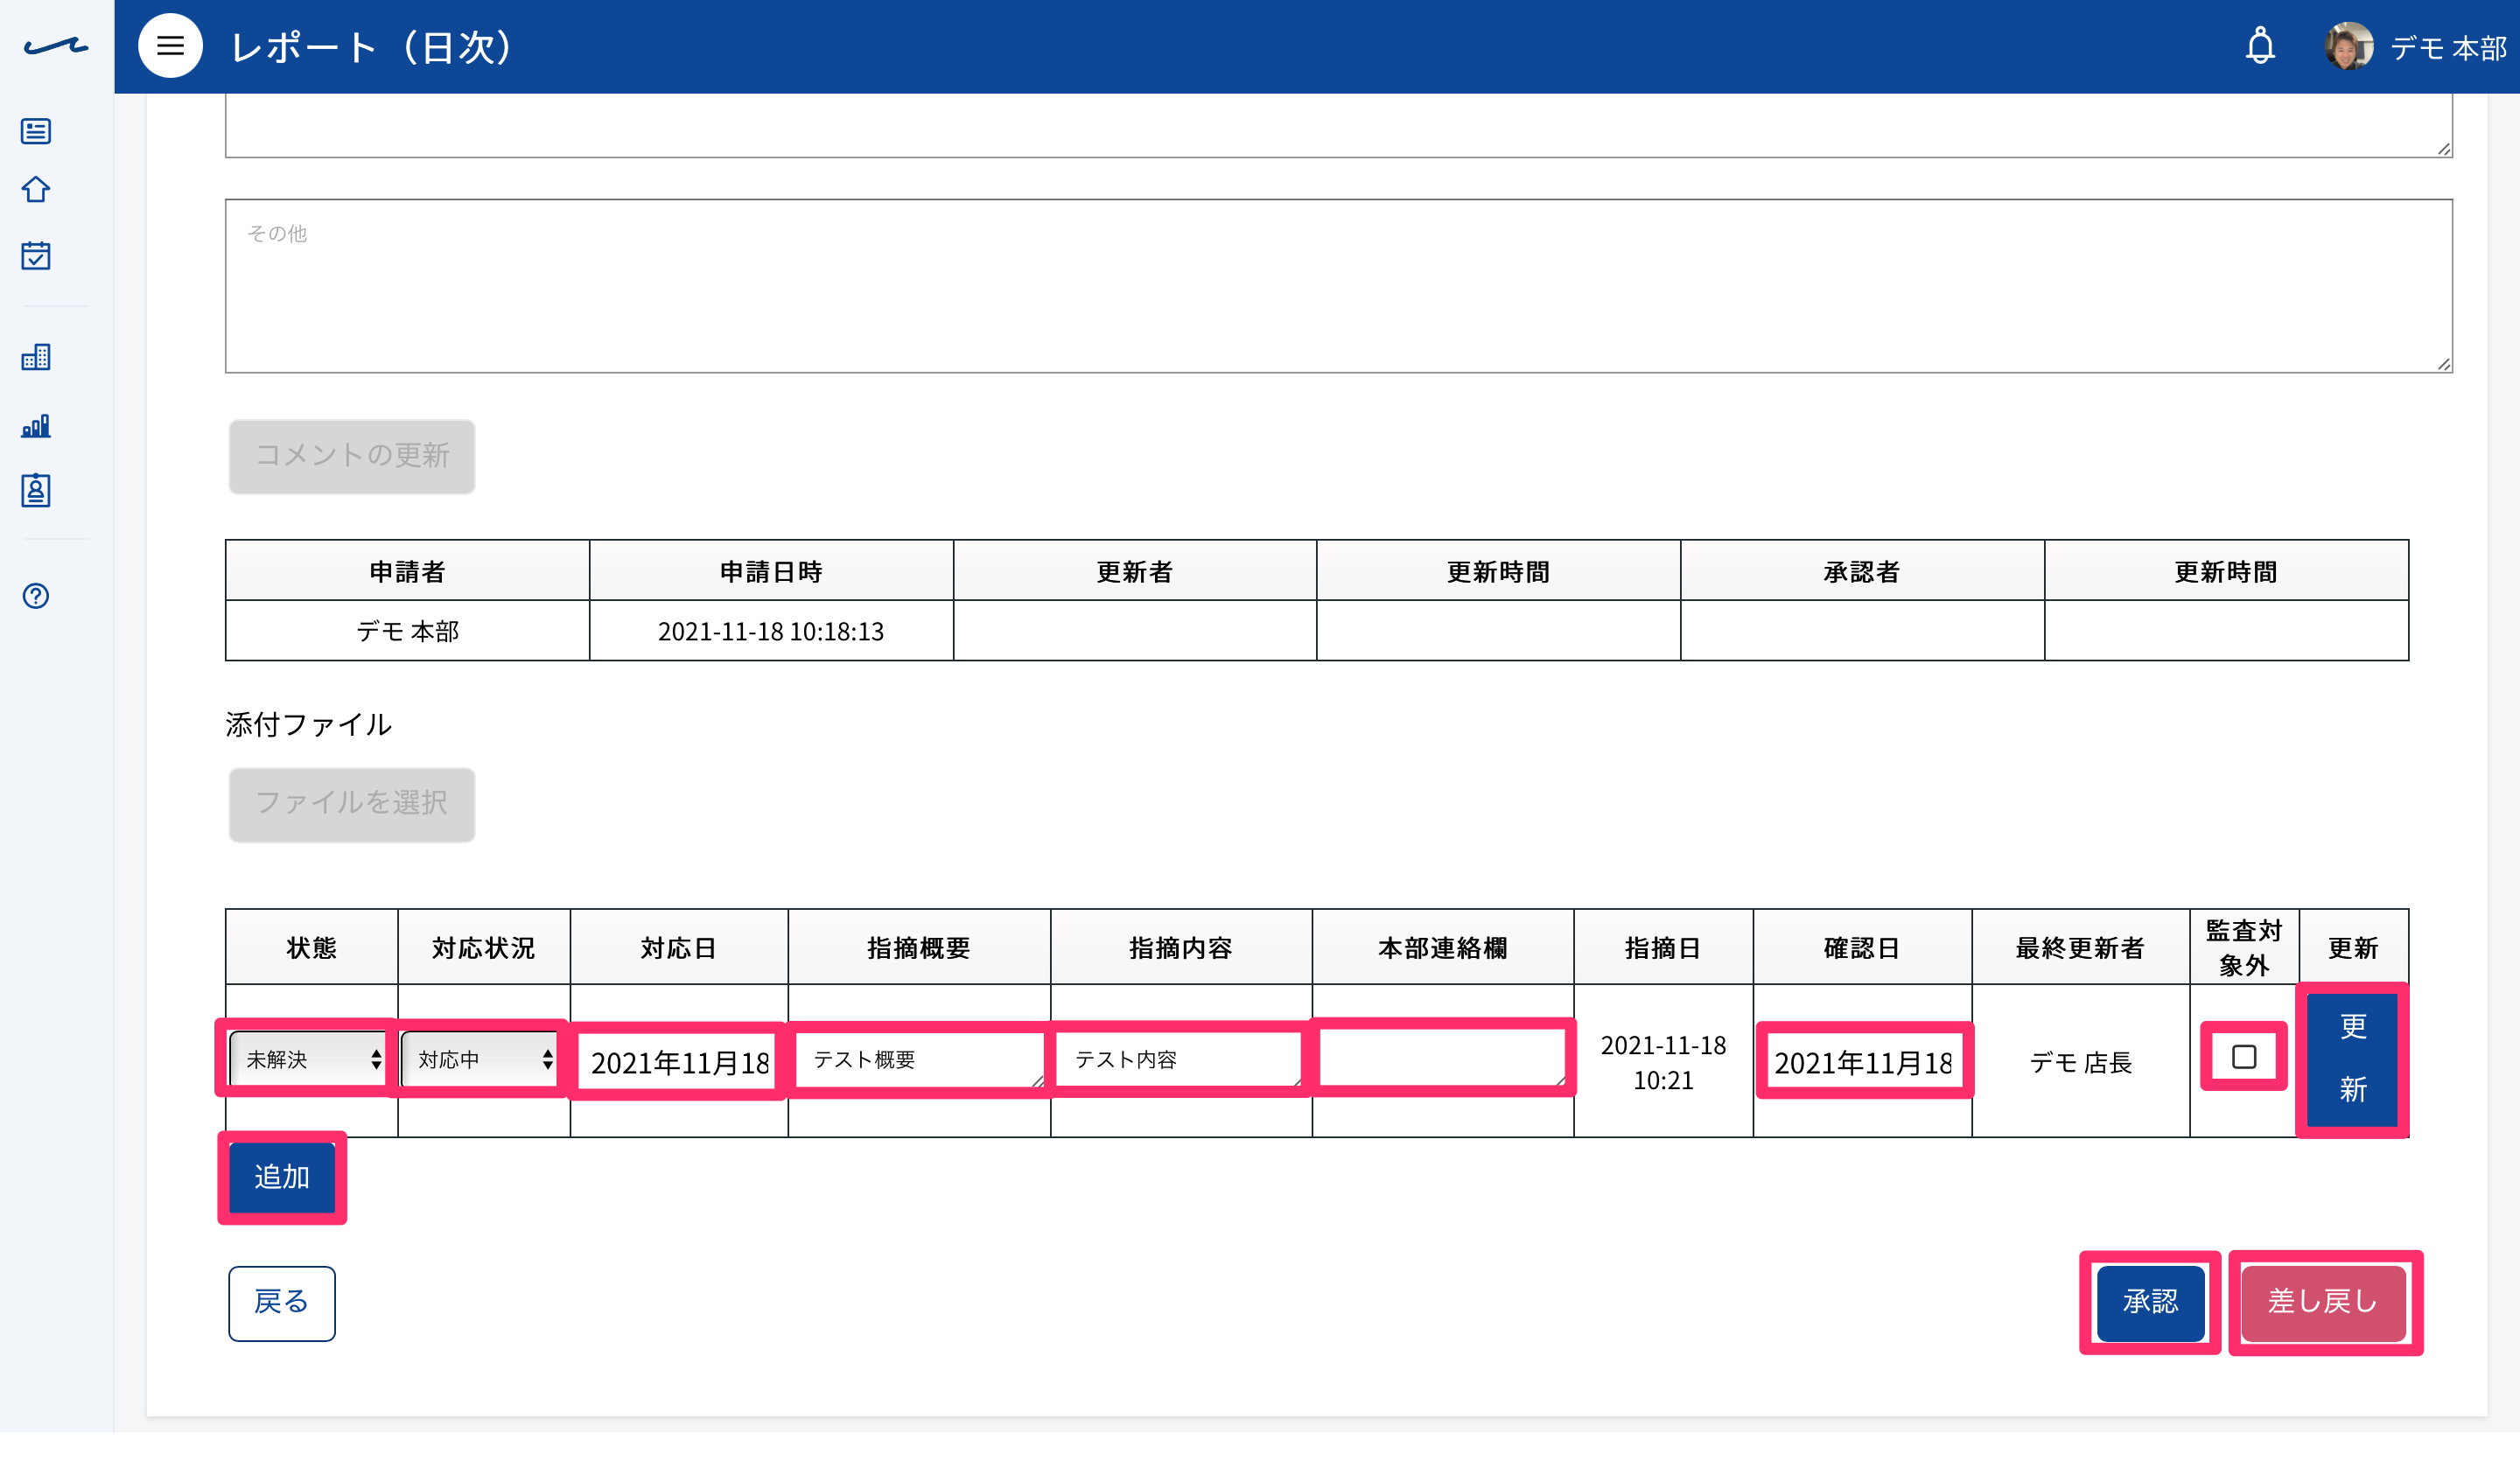Click the 指摘内容 text area テスト内容
Viewport: 2520px width, 1468px height.
[x=1180, y=1059]
